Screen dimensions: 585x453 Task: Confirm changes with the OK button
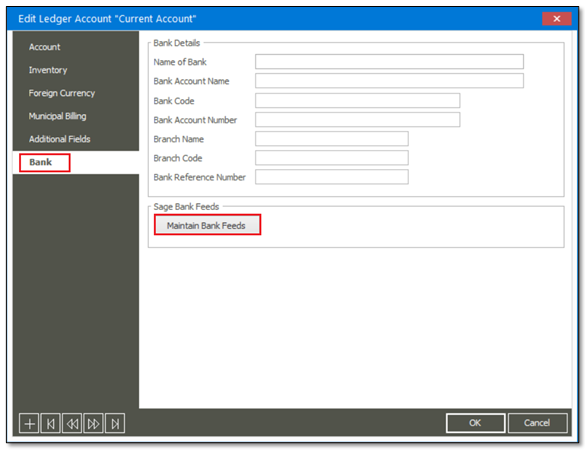coord(475,423)
